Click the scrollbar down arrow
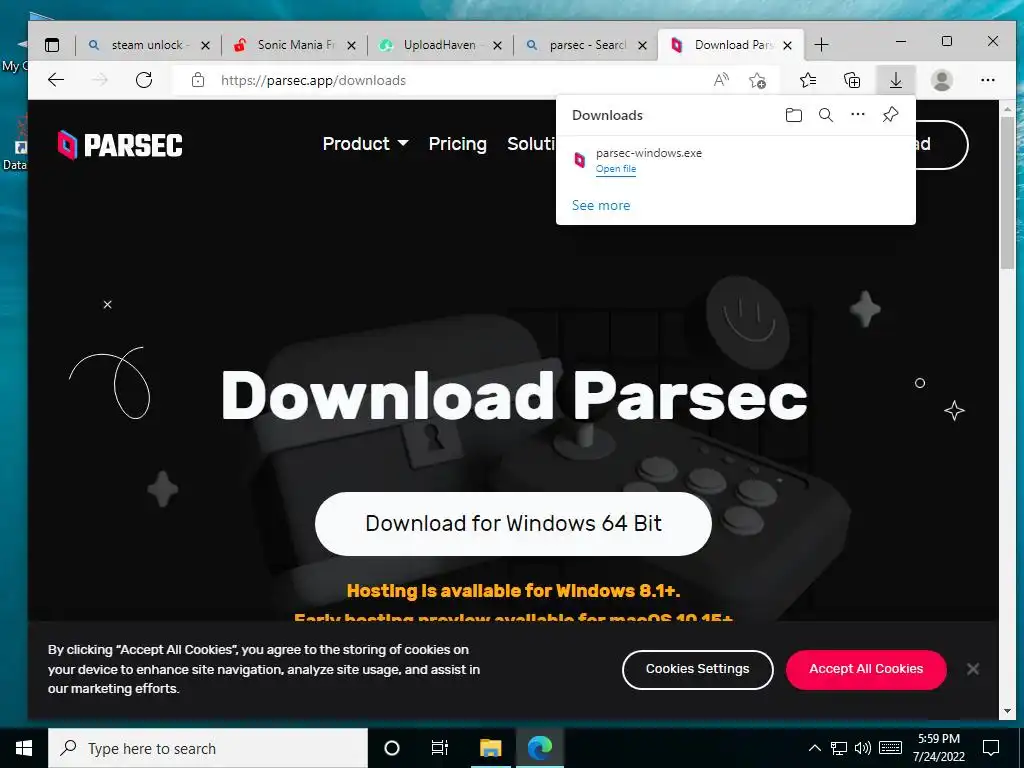 [x=1007, y=711]
